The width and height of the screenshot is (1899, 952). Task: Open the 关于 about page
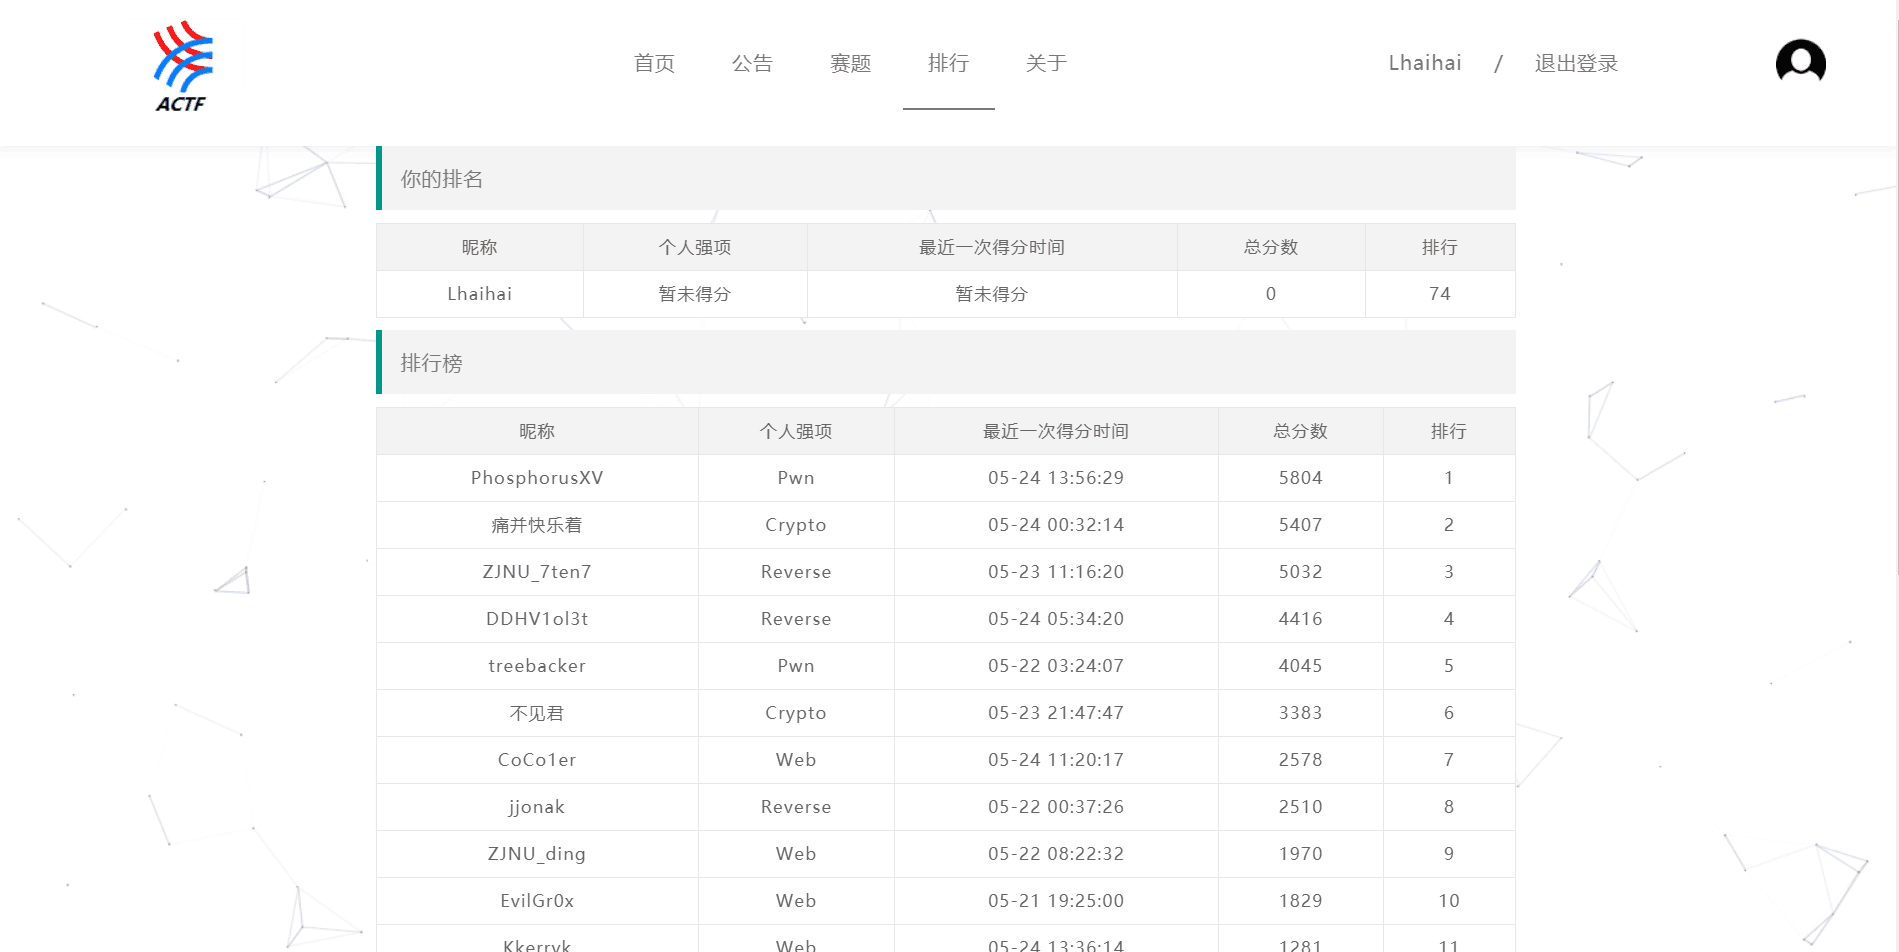pos(1046,63)
